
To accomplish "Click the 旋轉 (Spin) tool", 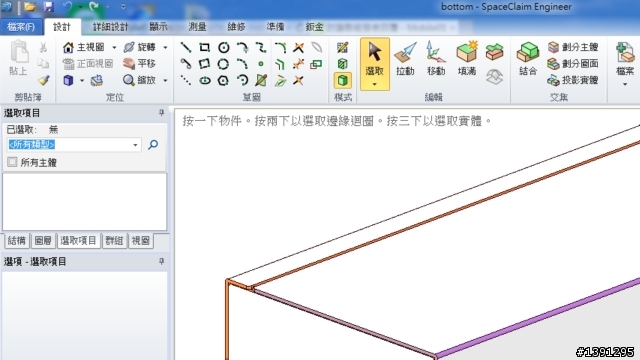I will [x=140, y=47].
